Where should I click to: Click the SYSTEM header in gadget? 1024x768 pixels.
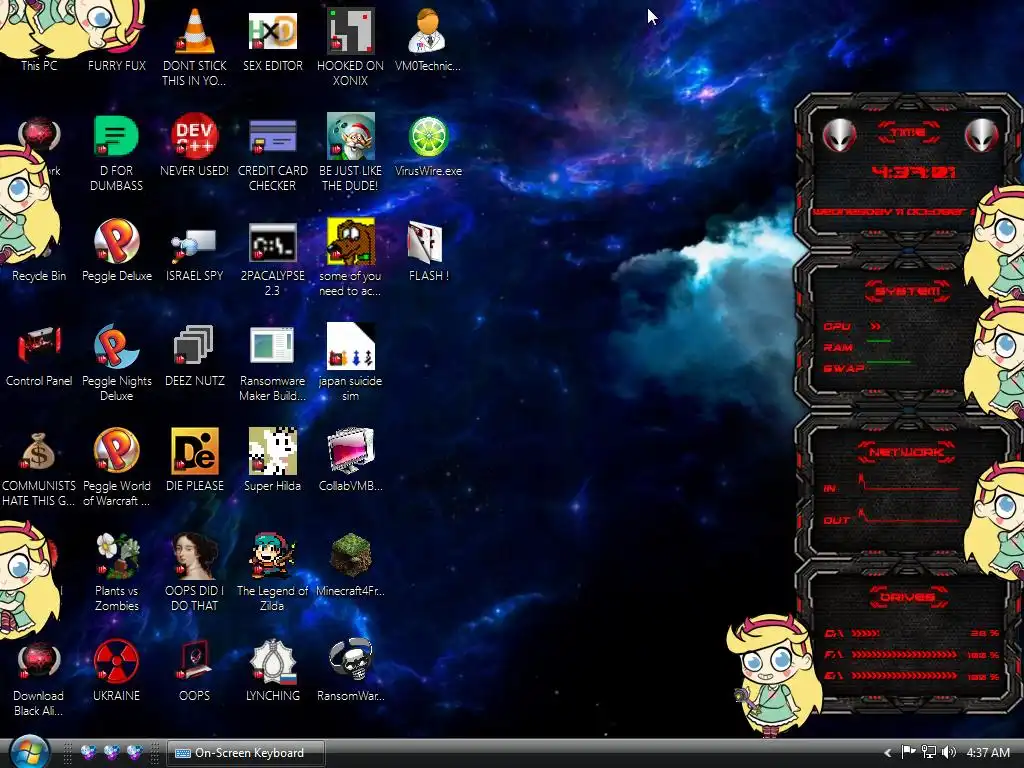point(908,291)
